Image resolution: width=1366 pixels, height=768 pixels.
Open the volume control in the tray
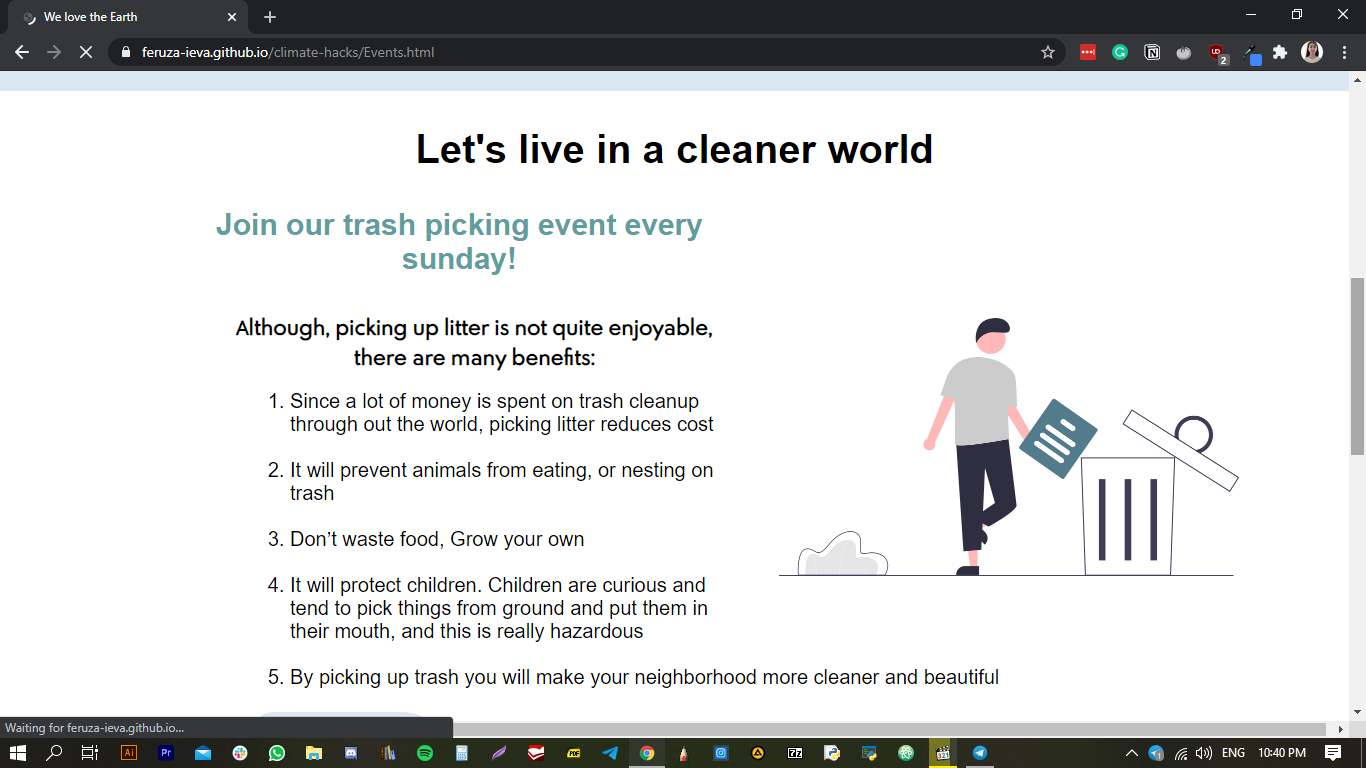coord(1203,753)
